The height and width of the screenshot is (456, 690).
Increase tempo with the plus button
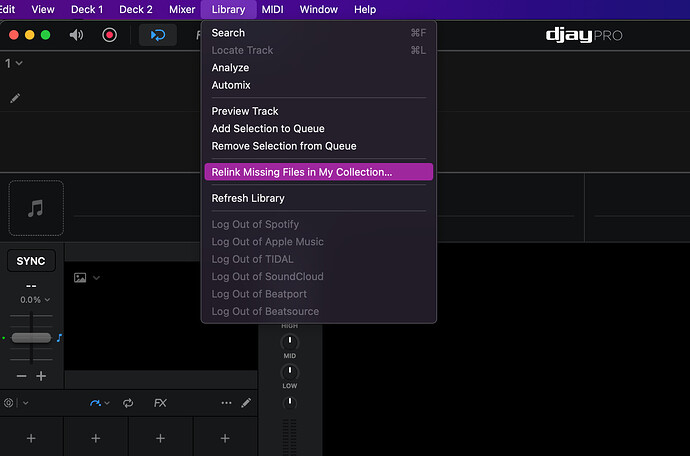point(41,376)
